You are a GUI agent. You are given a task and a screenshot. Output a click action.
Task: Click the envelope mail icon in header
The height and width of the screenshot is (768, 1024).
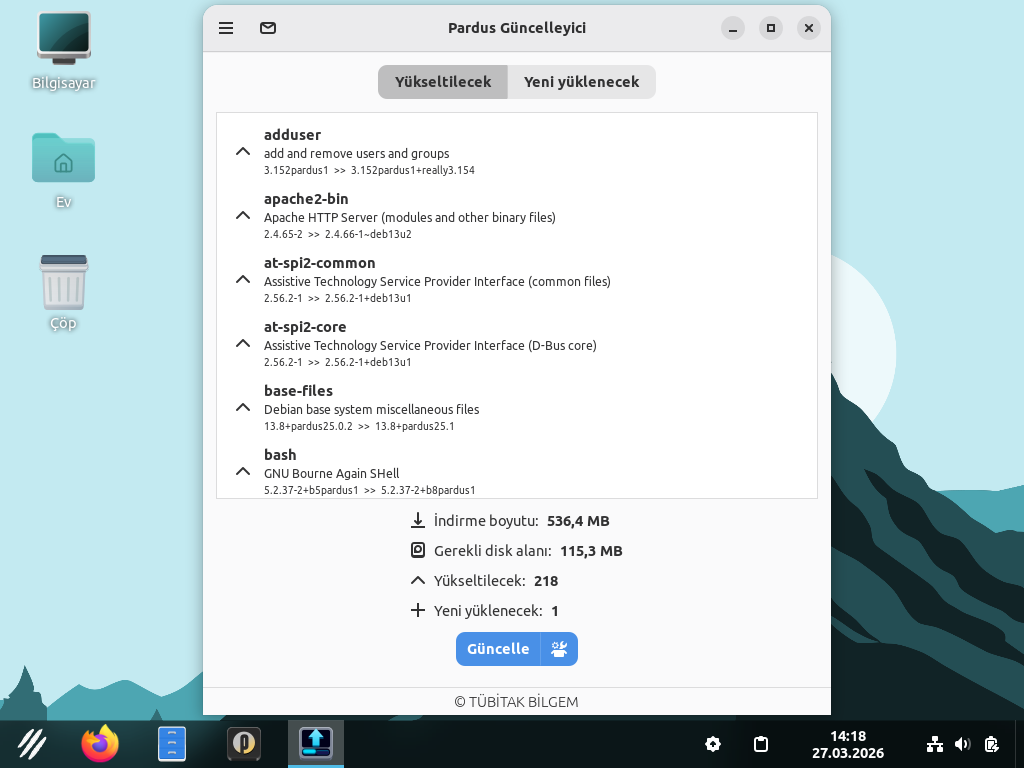(x=268, y=28)
